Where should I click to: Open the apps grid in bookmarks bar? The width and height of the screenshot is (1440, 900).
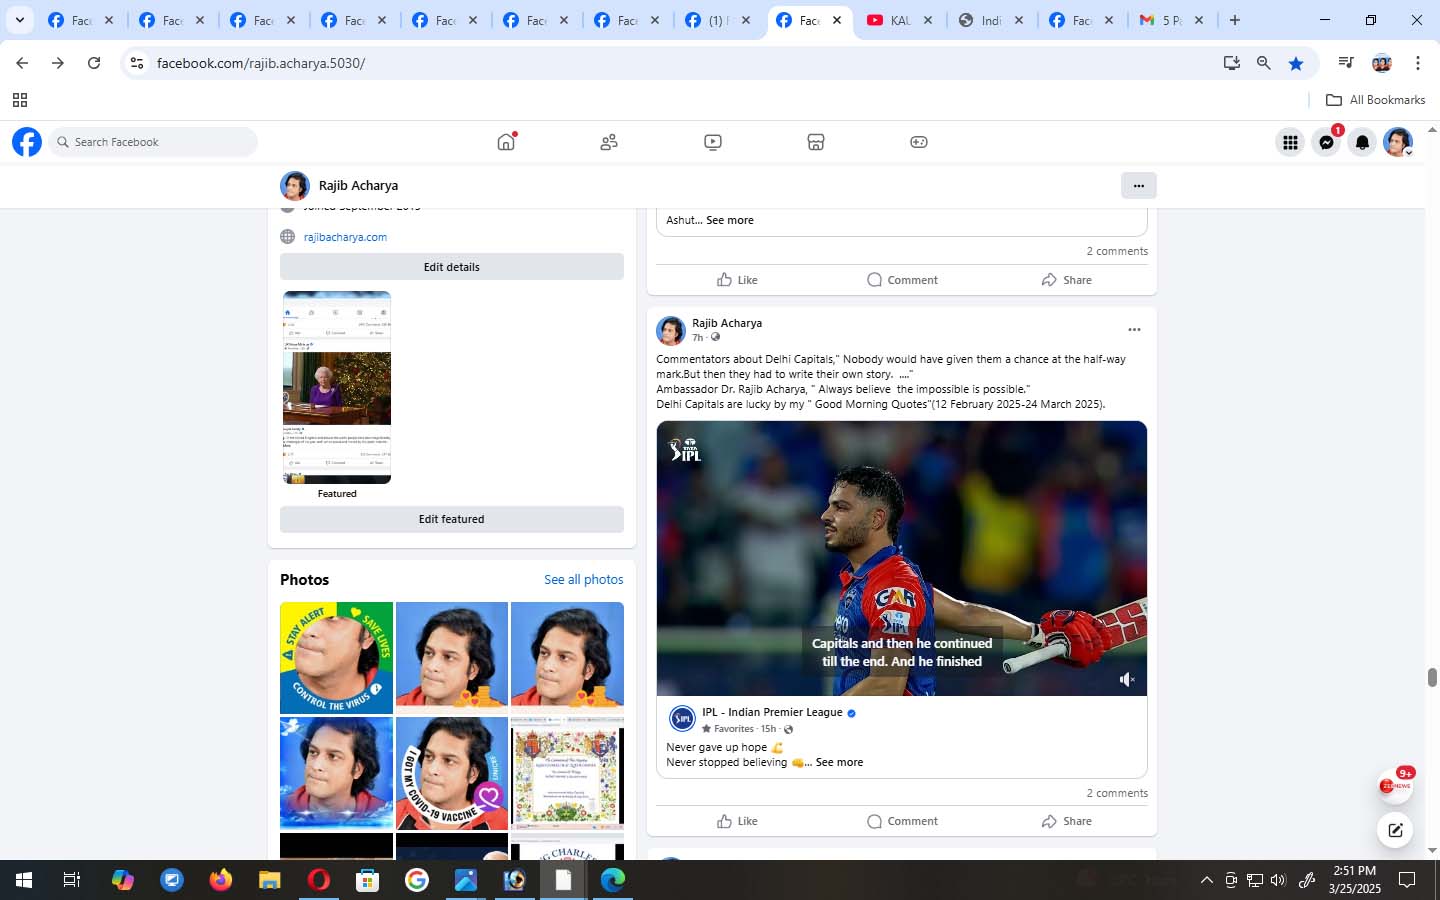click(x=19, y=100)
